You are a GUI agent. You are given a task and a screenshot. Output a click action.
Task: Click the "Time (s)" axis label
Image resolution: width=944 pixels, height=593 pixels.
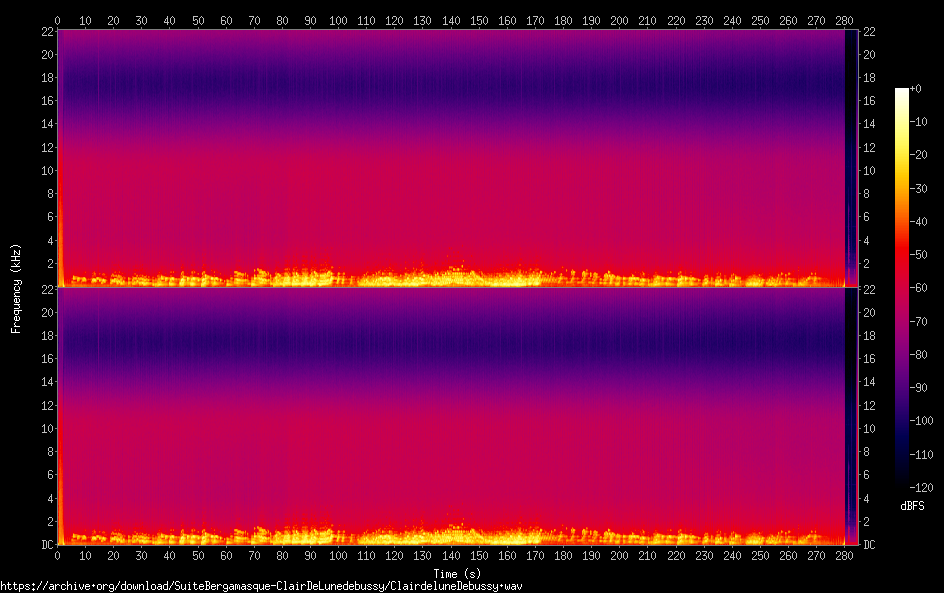click(x=458, y=574)
